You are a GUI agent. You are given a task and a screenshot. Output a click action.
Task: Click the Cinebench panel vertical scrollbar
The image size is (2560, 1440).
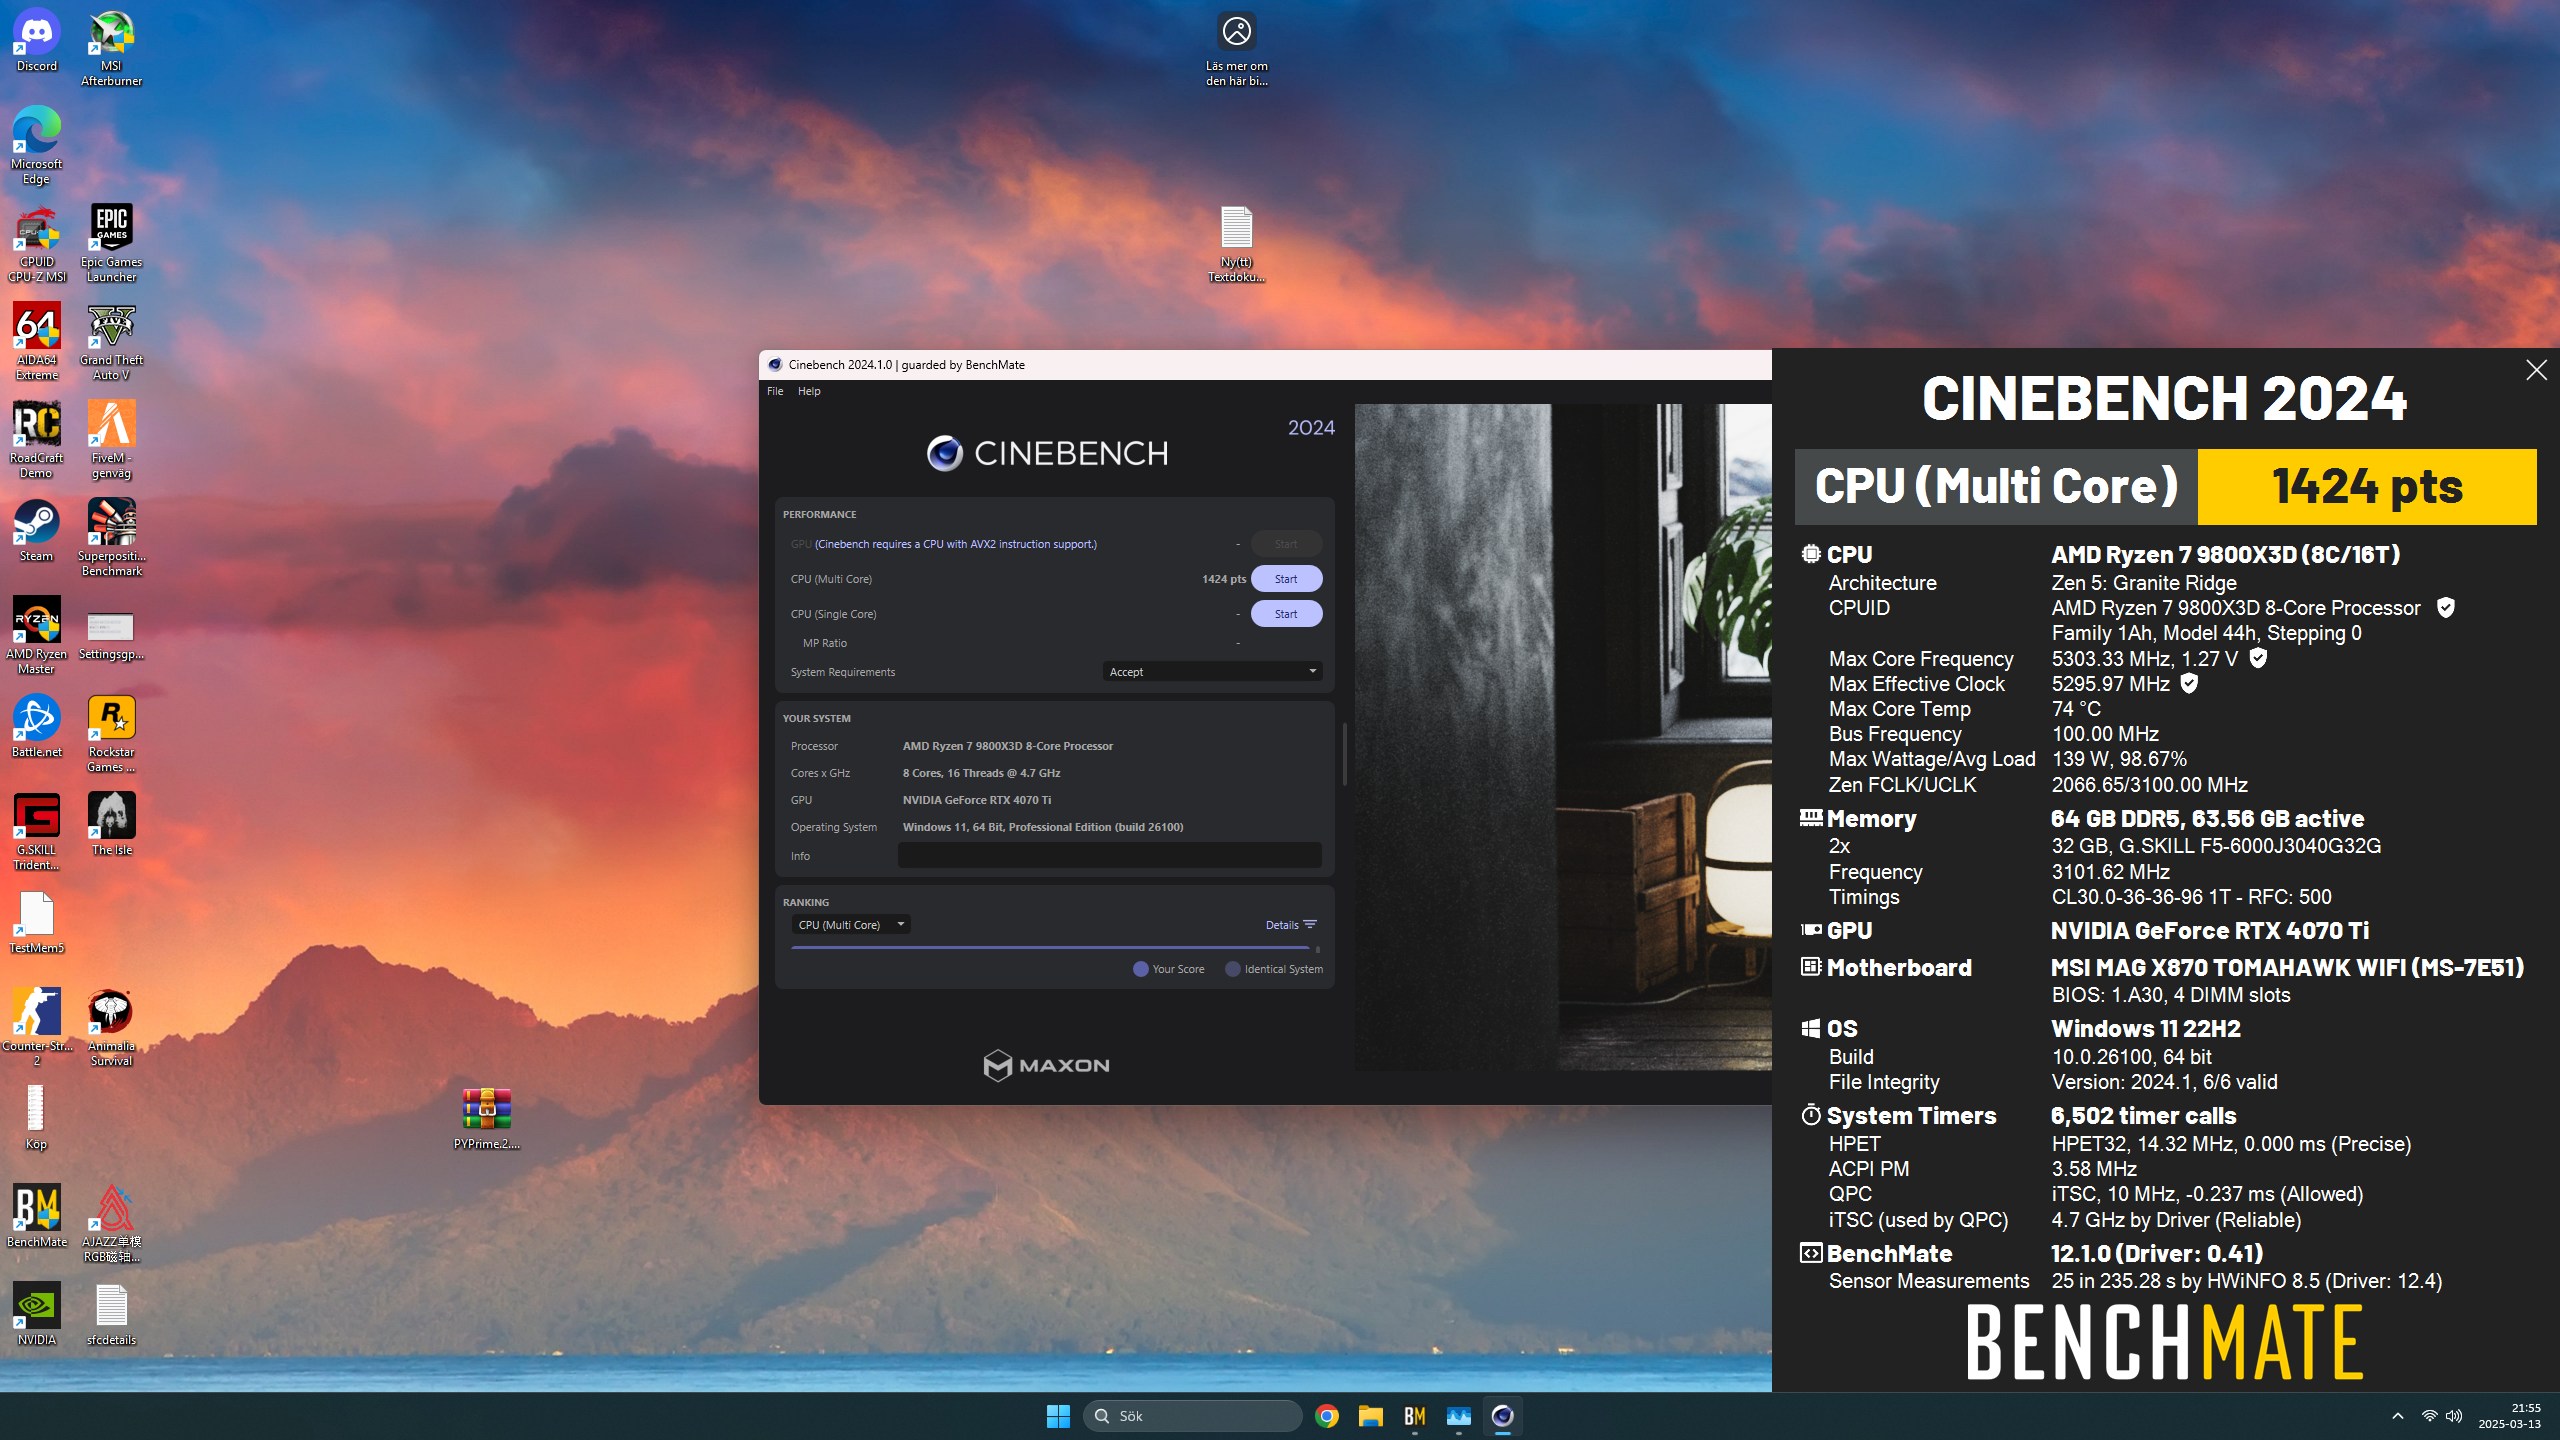tap(1344, 754)
